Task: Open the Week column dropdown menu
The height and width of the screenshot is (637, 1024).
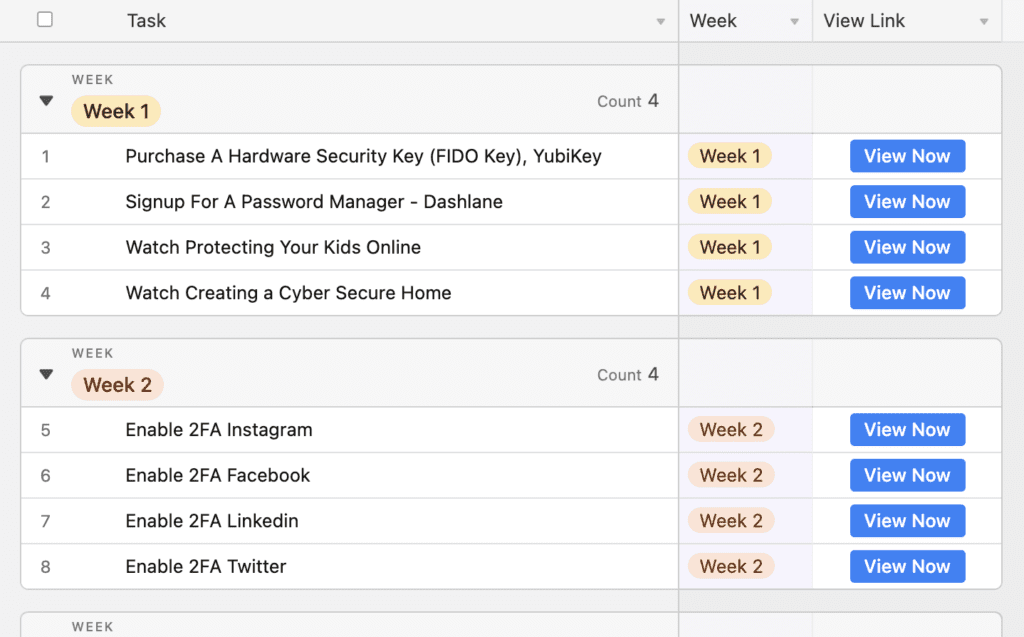Action: [795, 20]
